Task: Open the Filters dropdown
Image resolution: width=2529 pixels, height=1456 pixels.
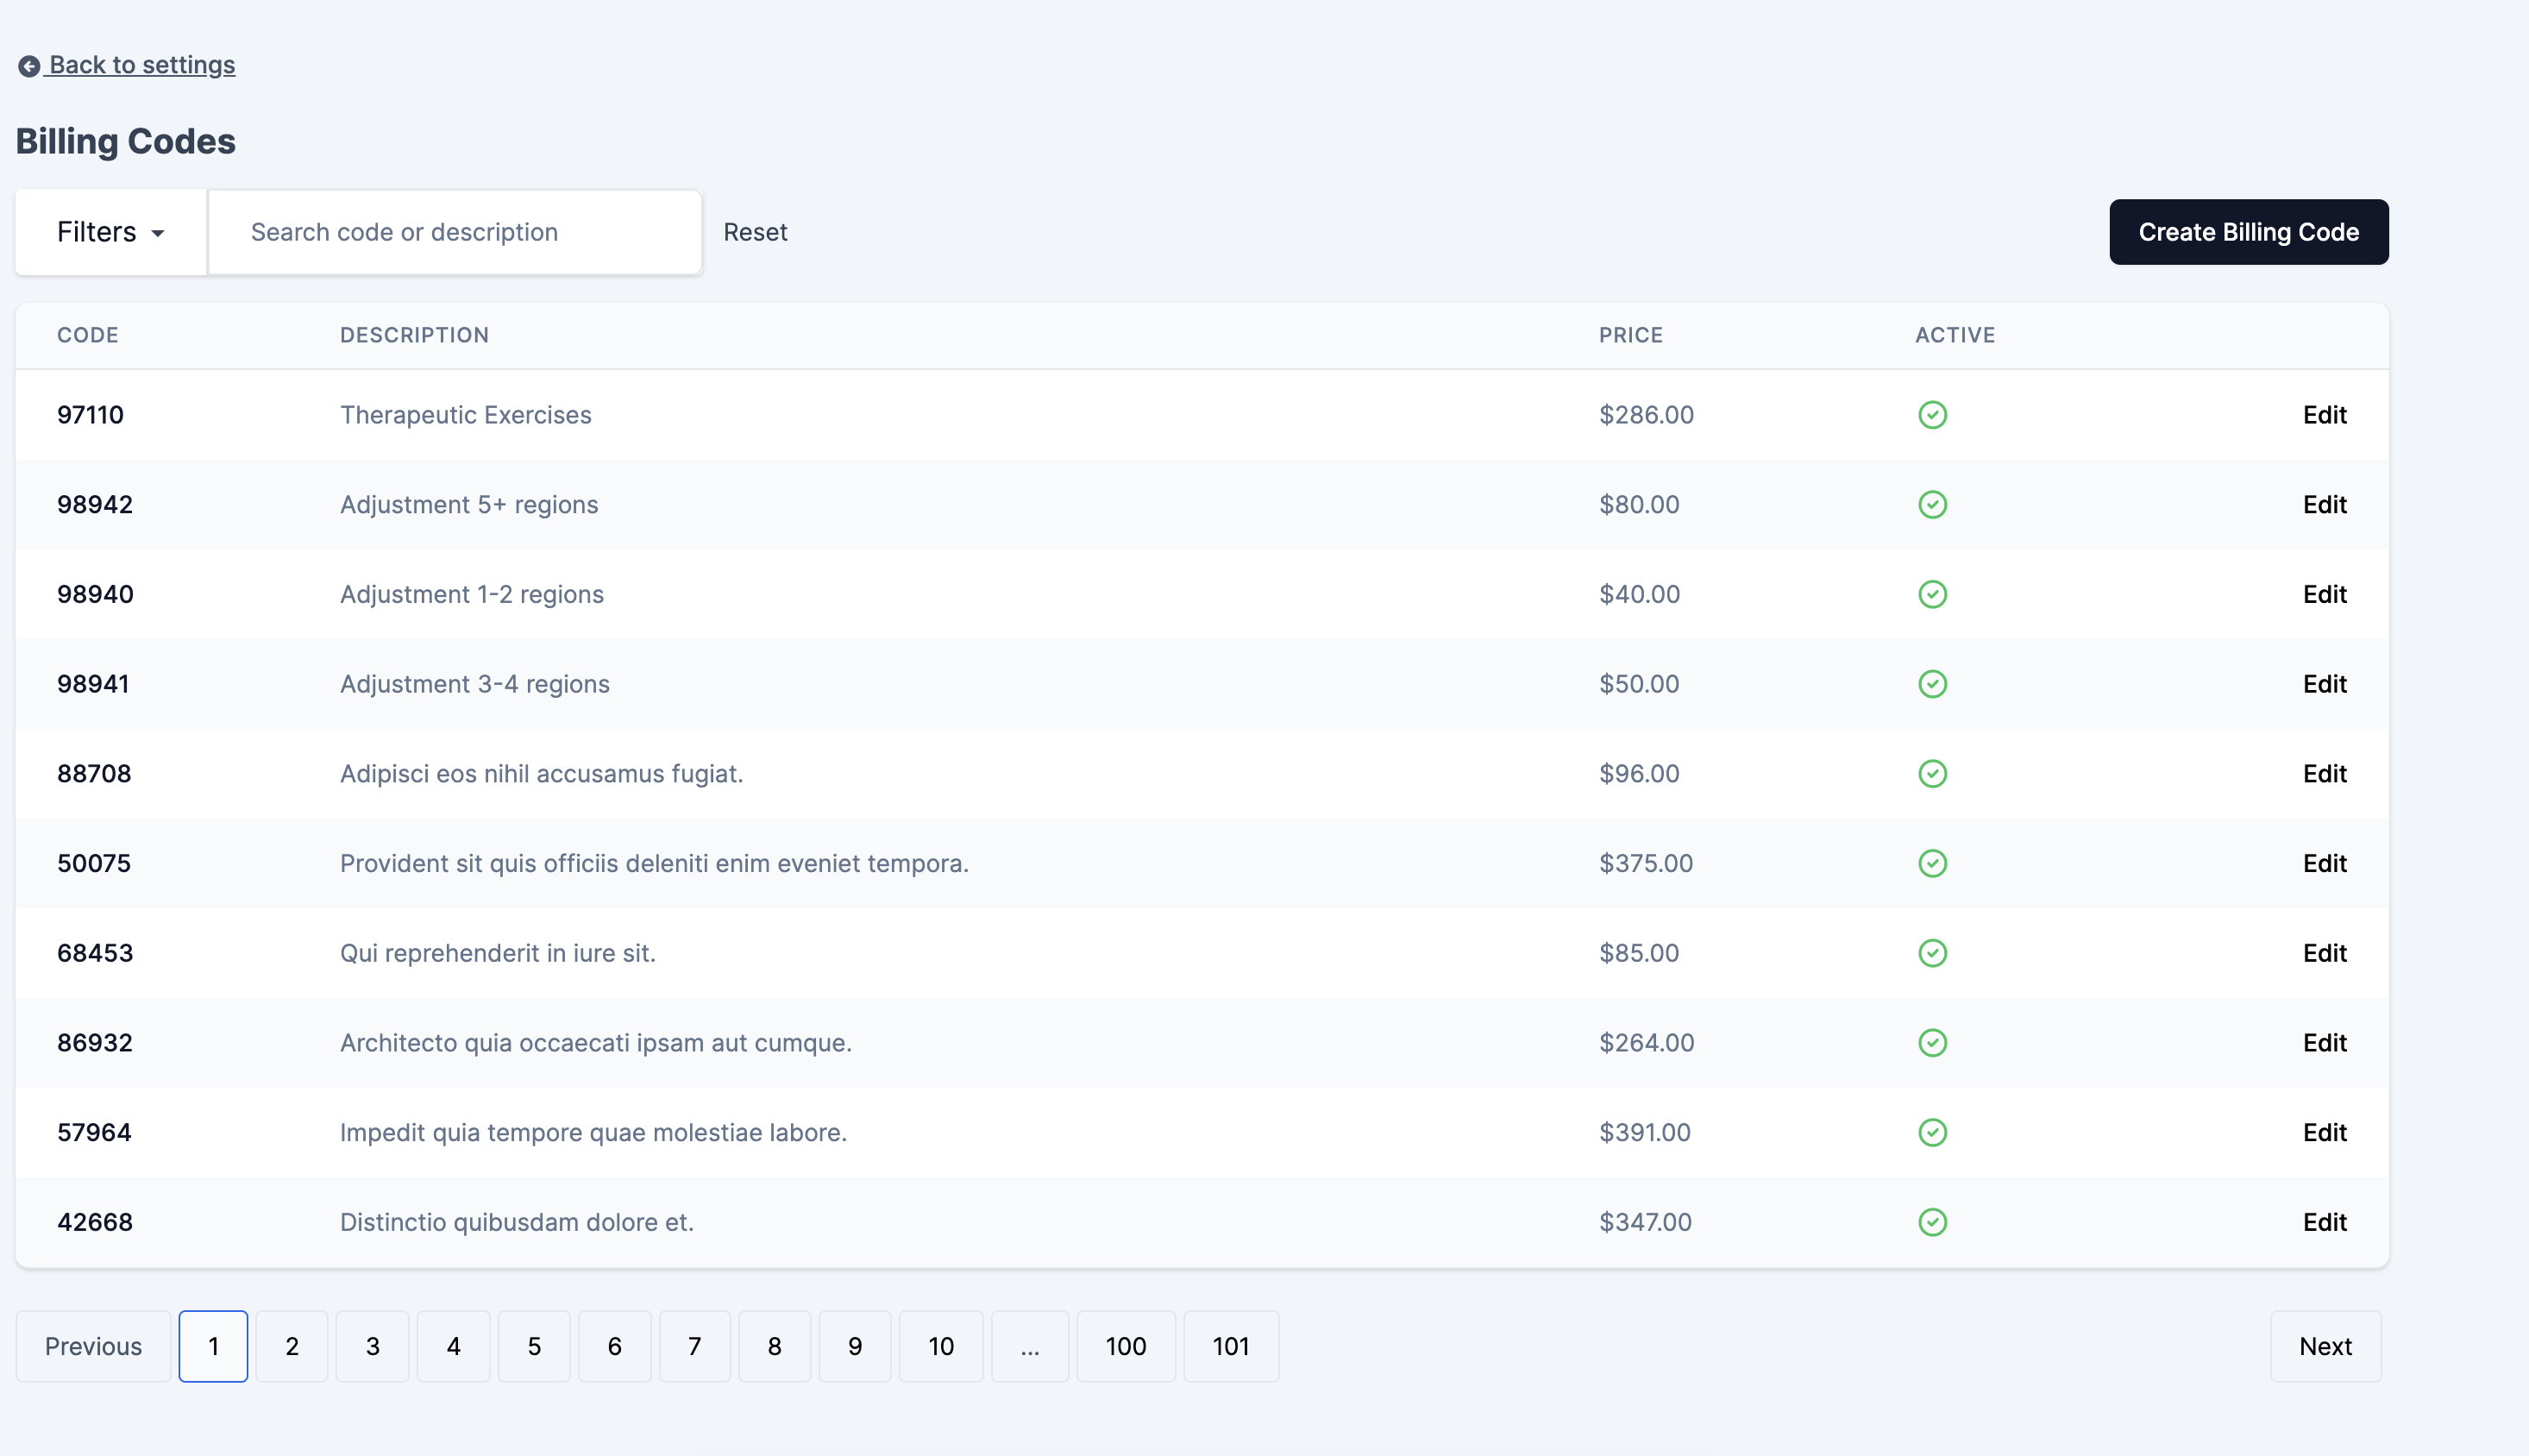Action: 110,232
